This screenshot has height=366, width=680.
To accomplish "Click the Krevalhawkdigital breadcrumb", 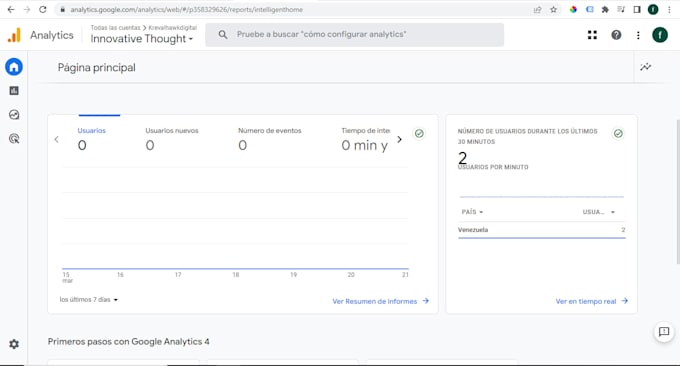I will pyautogui.click(x=173, y=28).
